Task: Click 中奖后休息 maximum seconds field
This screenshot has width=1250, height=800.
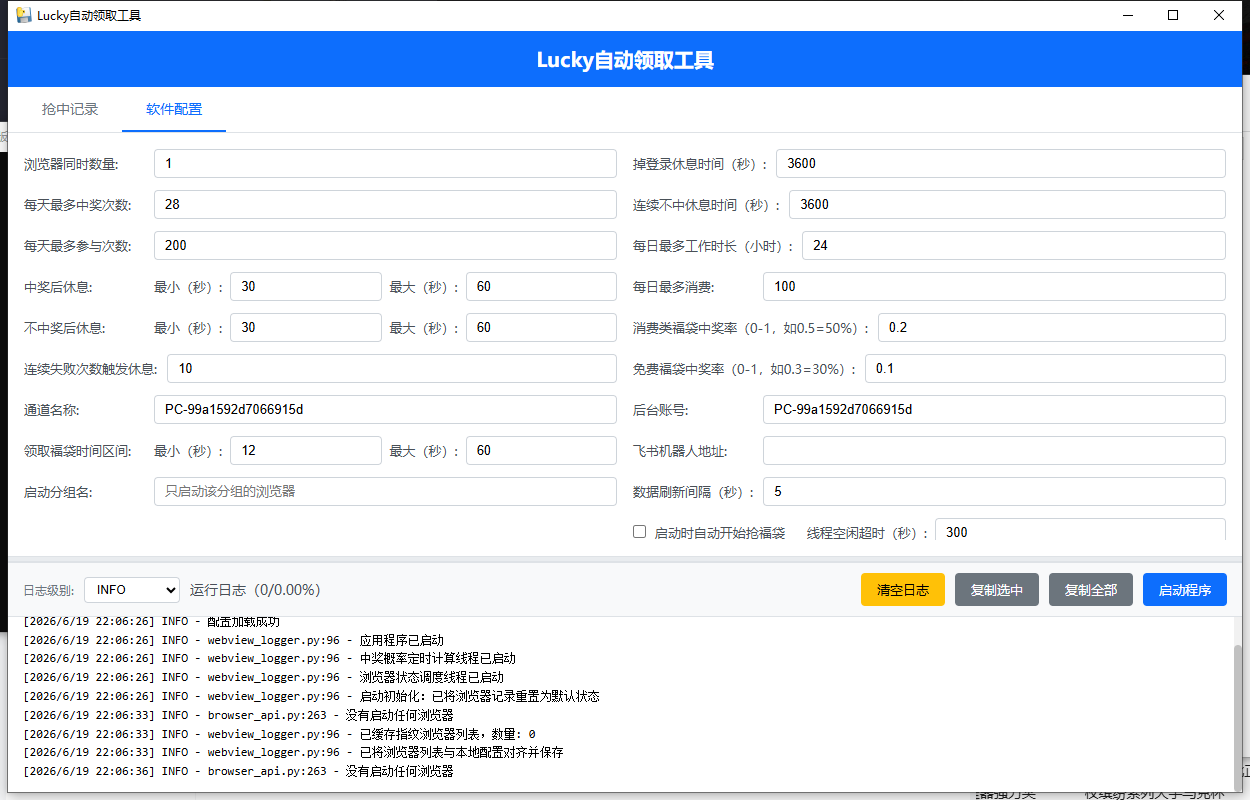Action: click(x=541, y=287)
